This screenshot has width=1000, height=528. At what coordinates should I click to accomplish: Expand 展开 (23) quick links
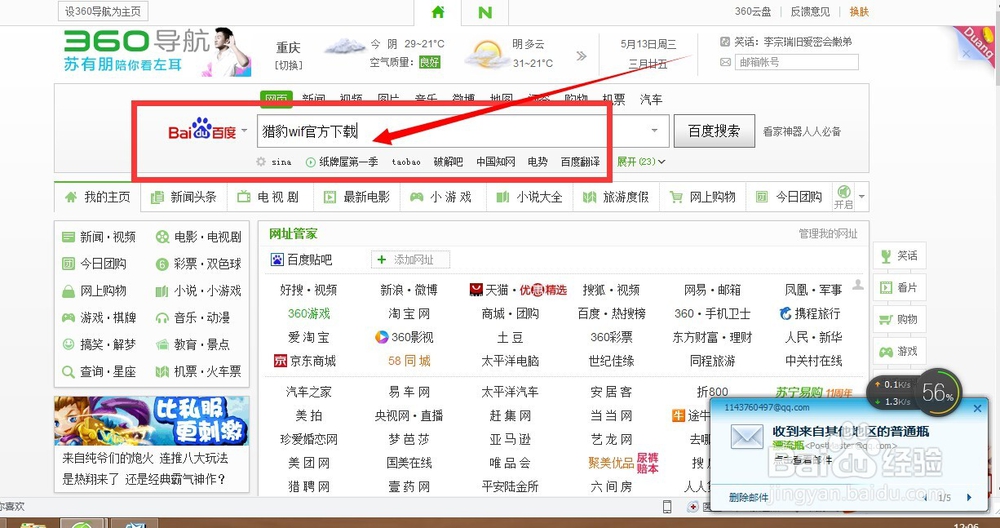640,162
